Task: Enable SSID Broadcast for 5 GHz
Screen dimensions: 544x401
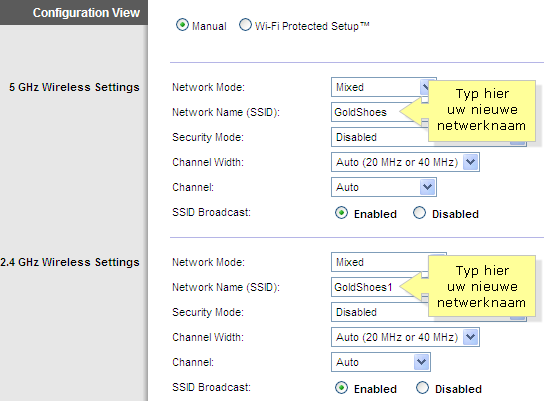Action: pos(341,213)
